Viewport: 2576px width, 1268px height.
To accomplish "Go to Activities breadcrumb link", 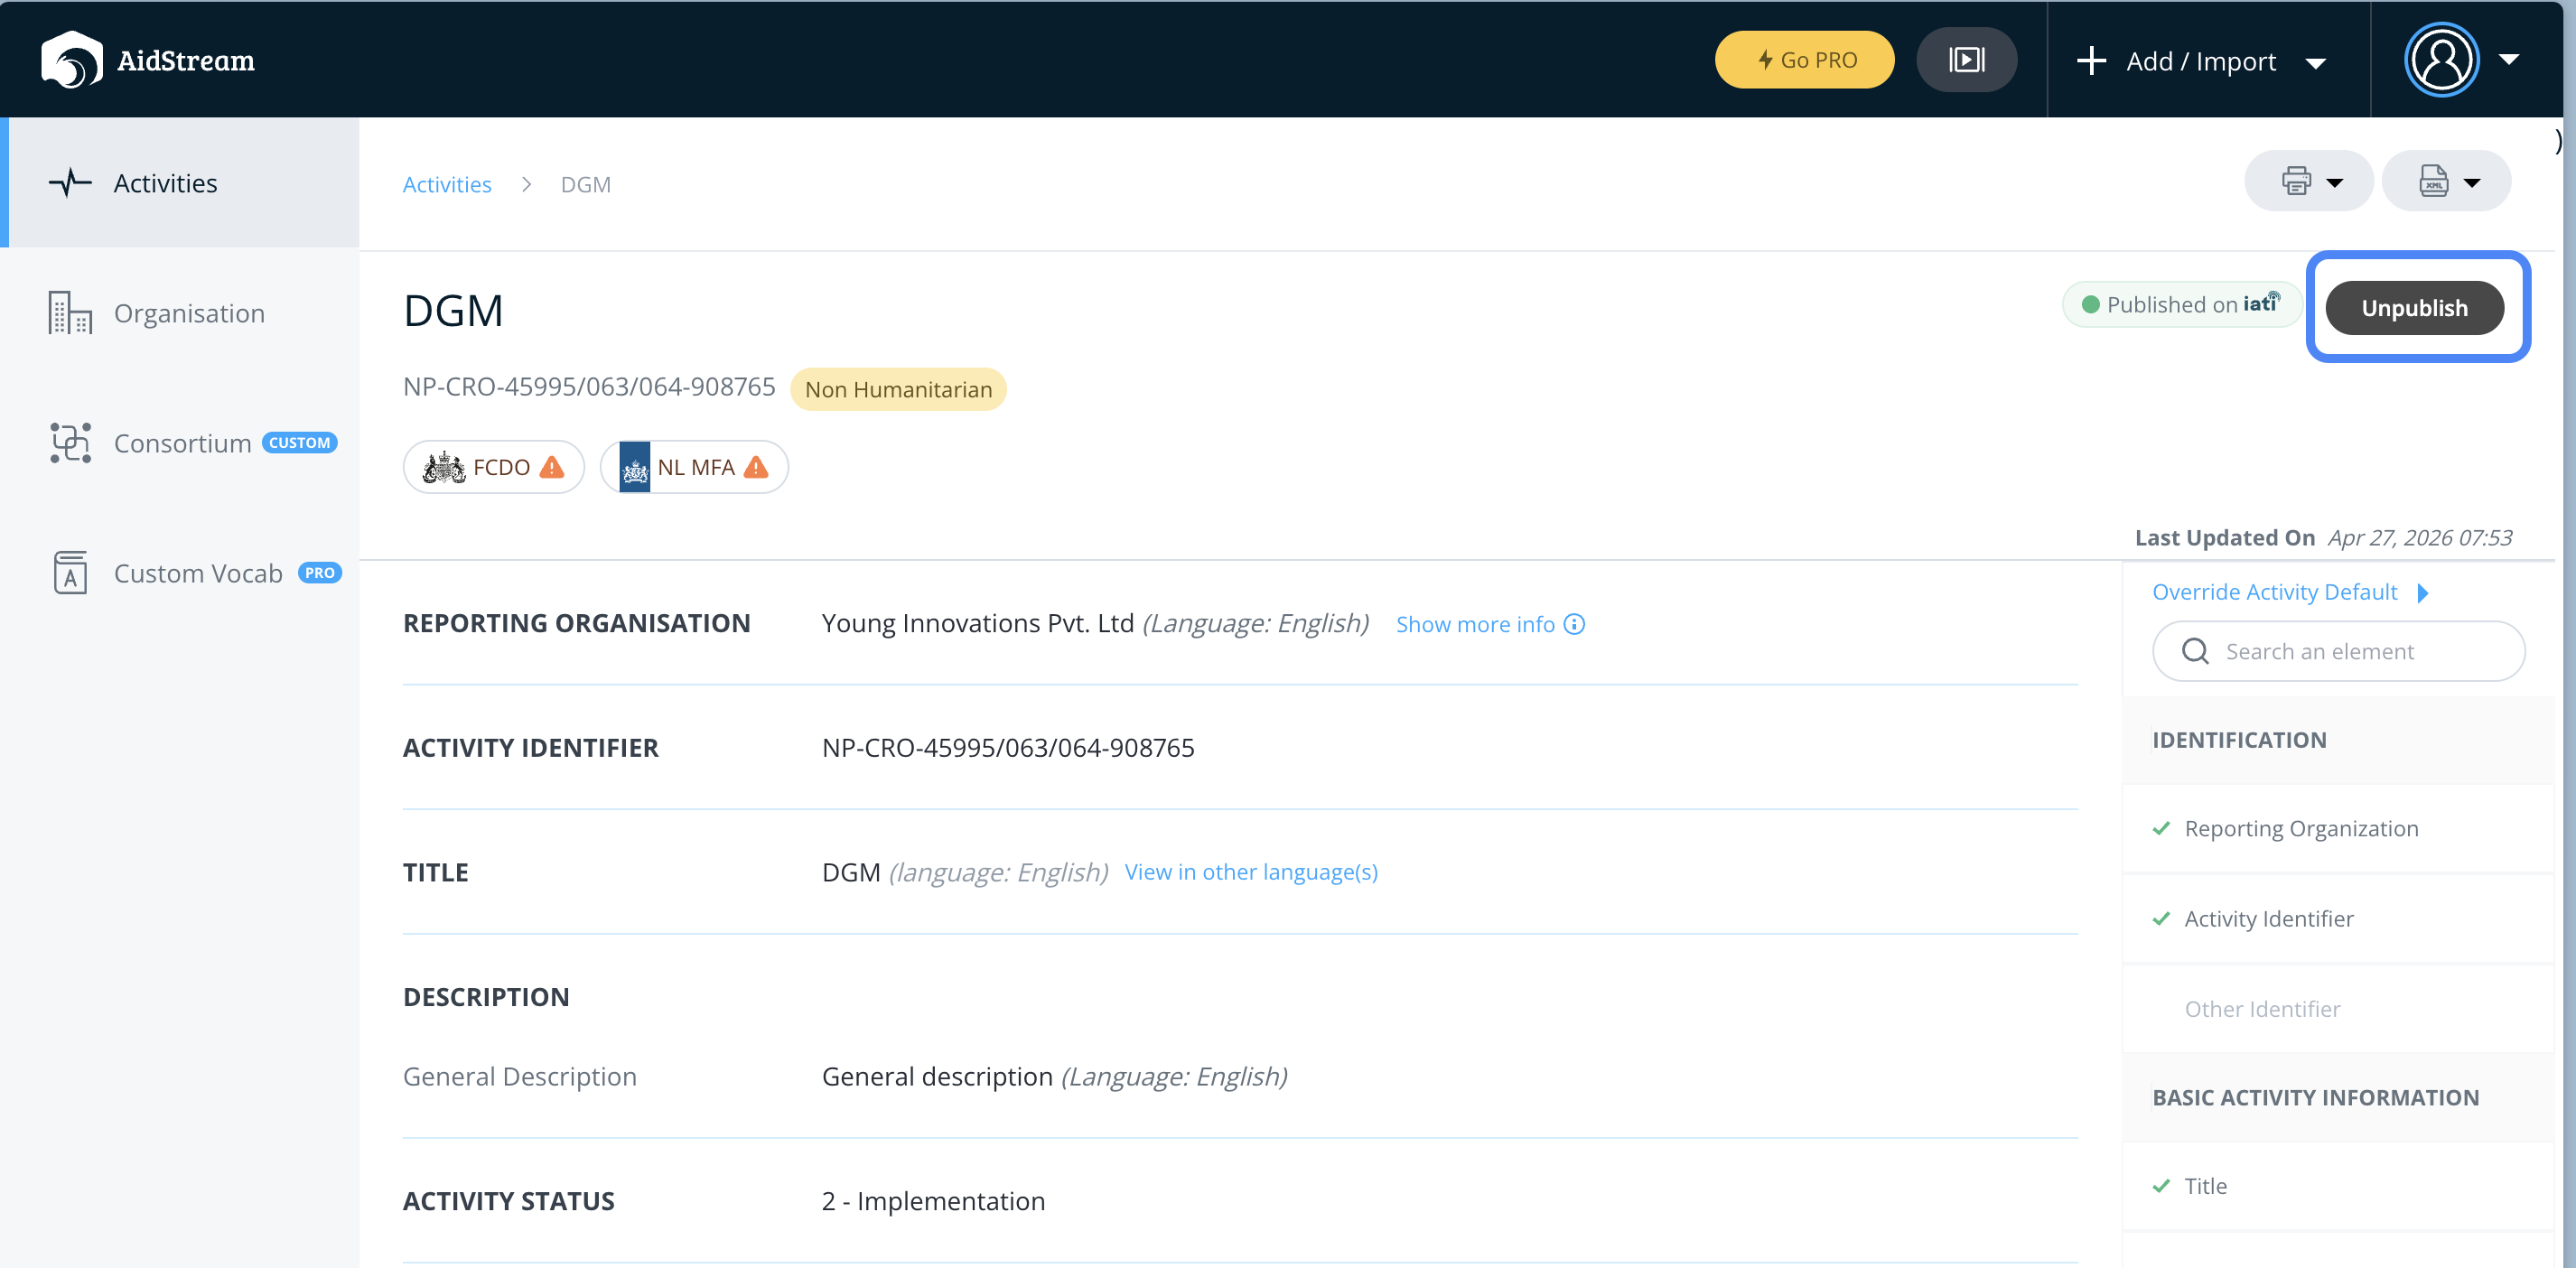I will coord(447,184).
